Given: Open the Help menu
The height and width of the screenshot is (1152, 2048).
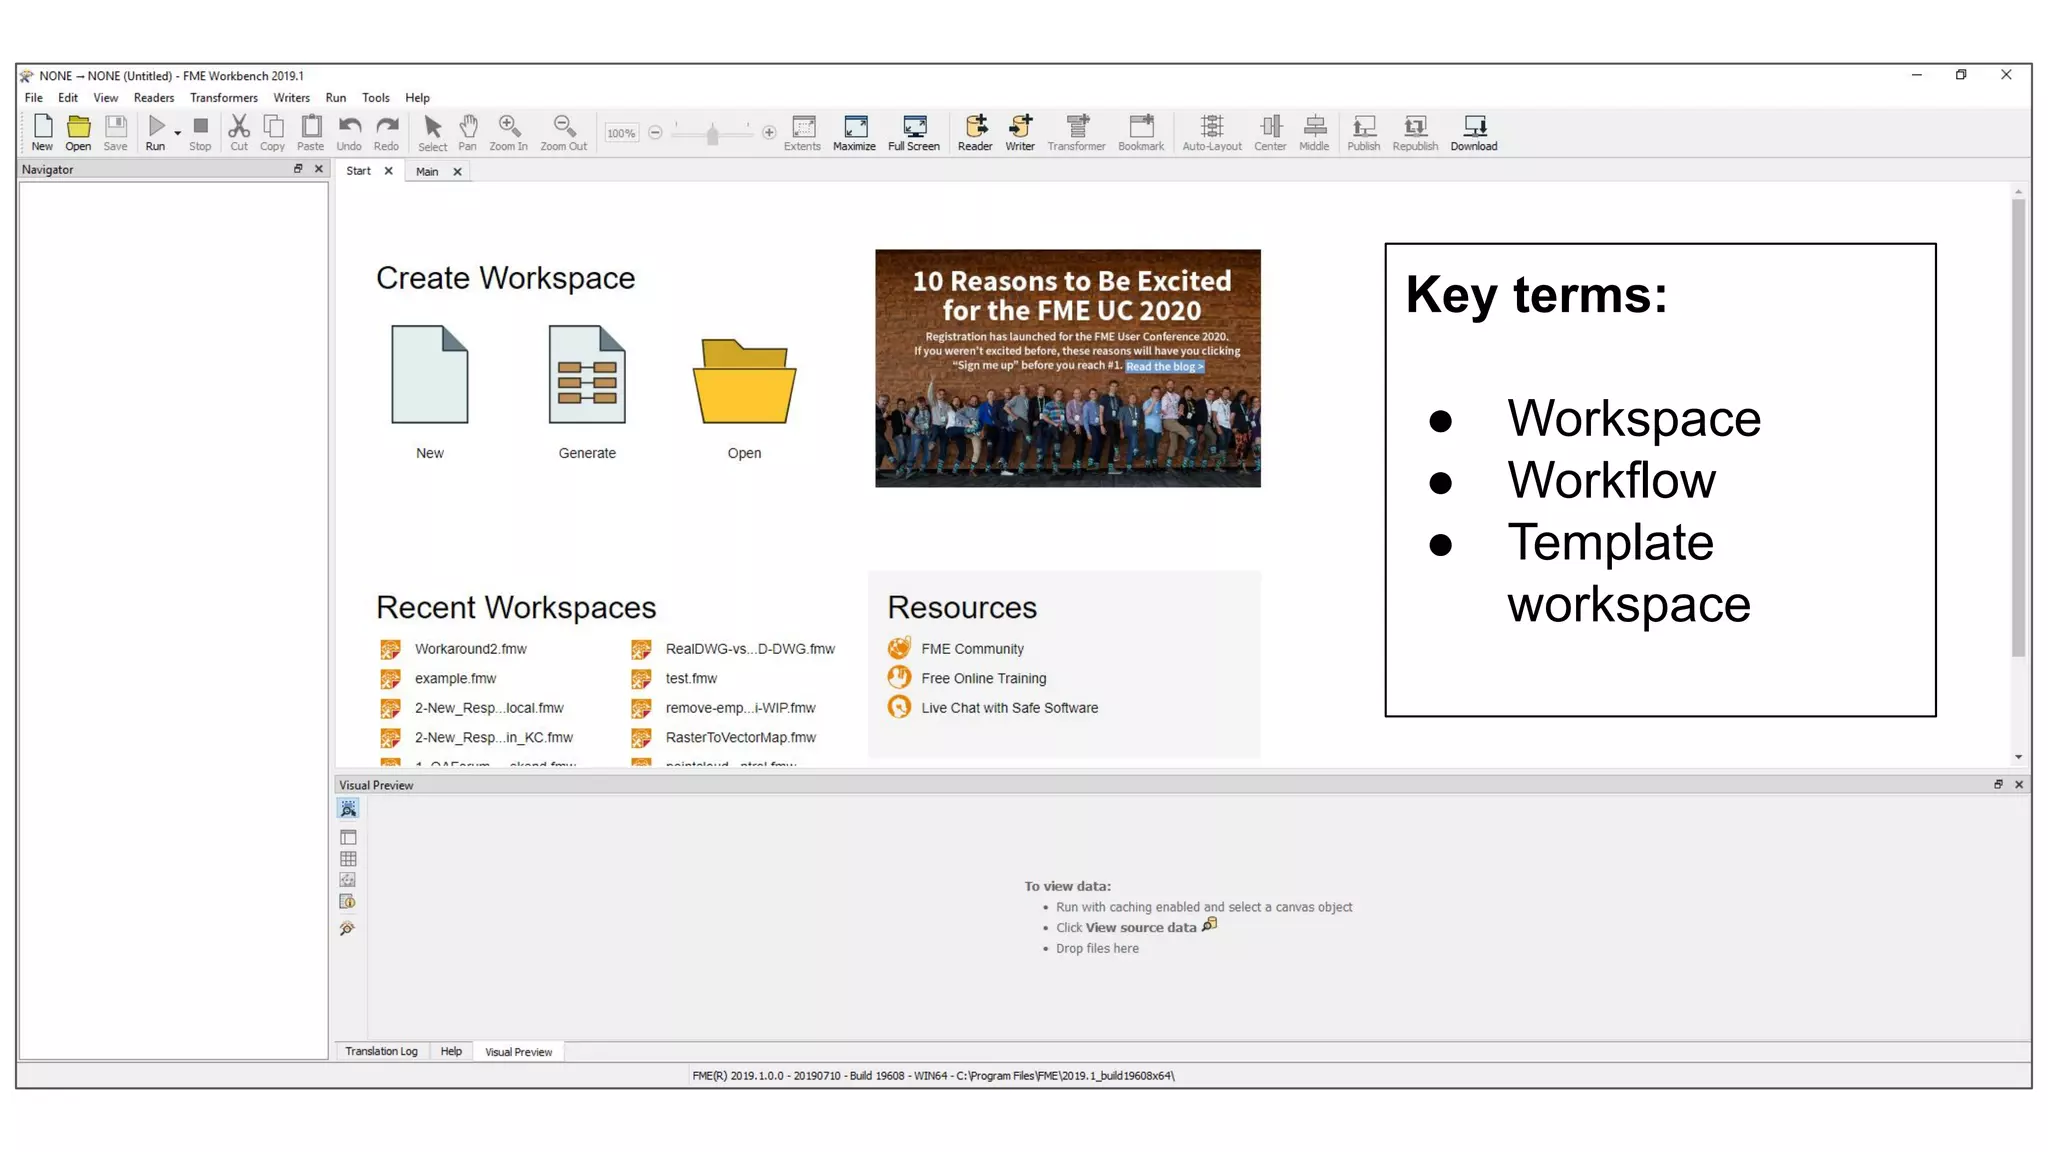Looking at the screenshot, I should click(x=418, y=98).
